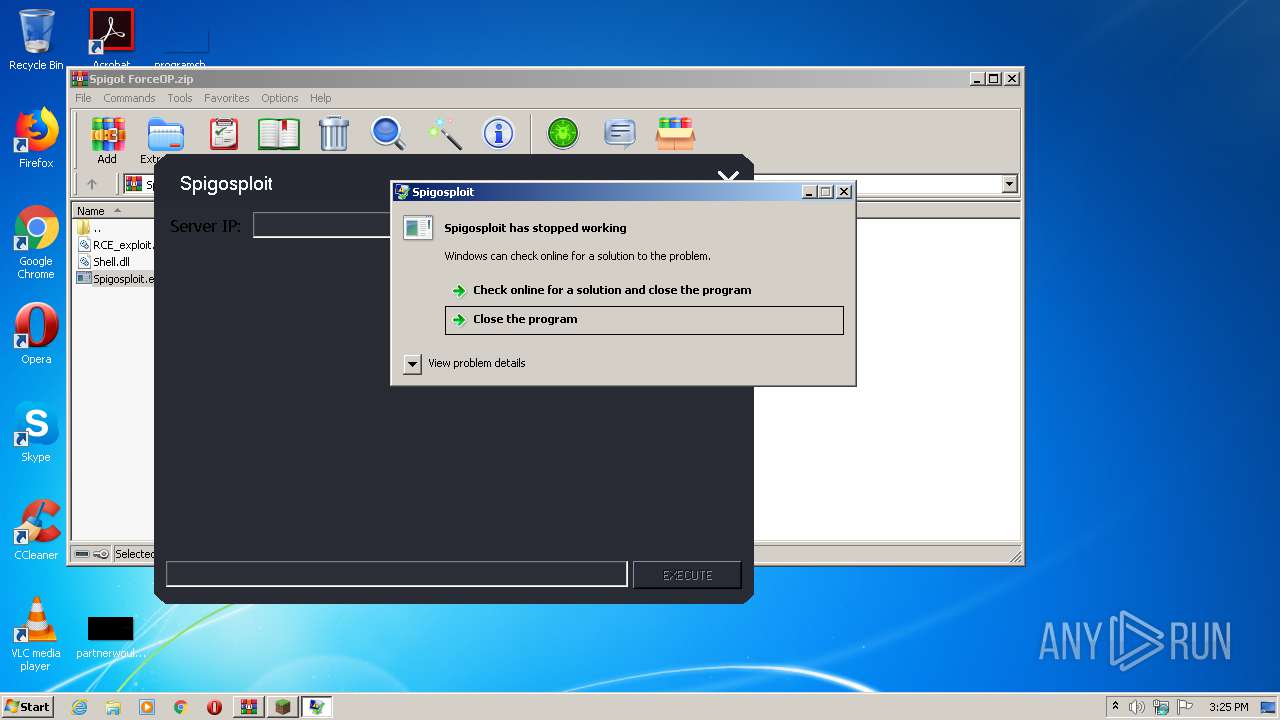
Task: Choose Close the program option
Action: pos(644,320)
